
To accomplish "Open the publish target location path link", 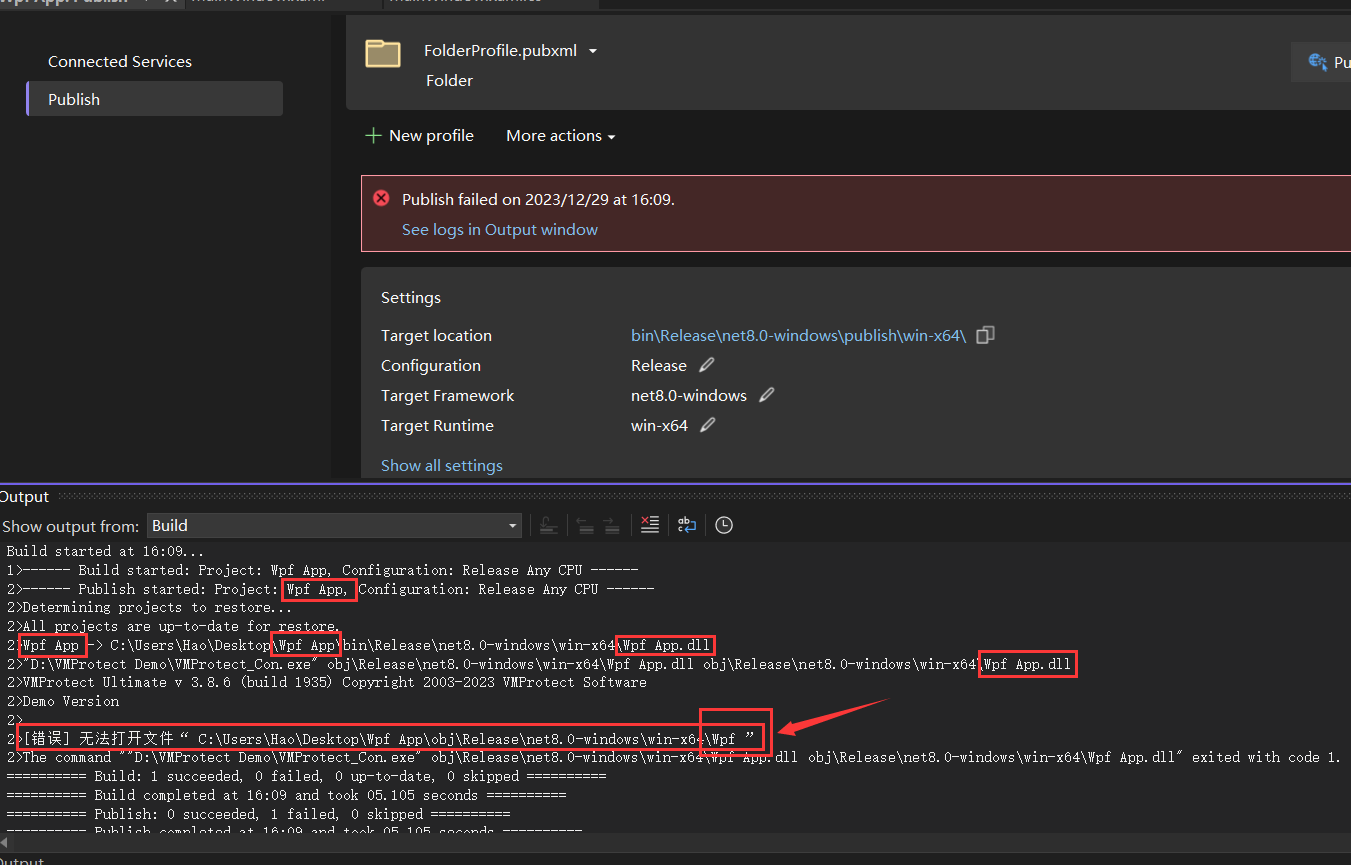I will (798, 336).
